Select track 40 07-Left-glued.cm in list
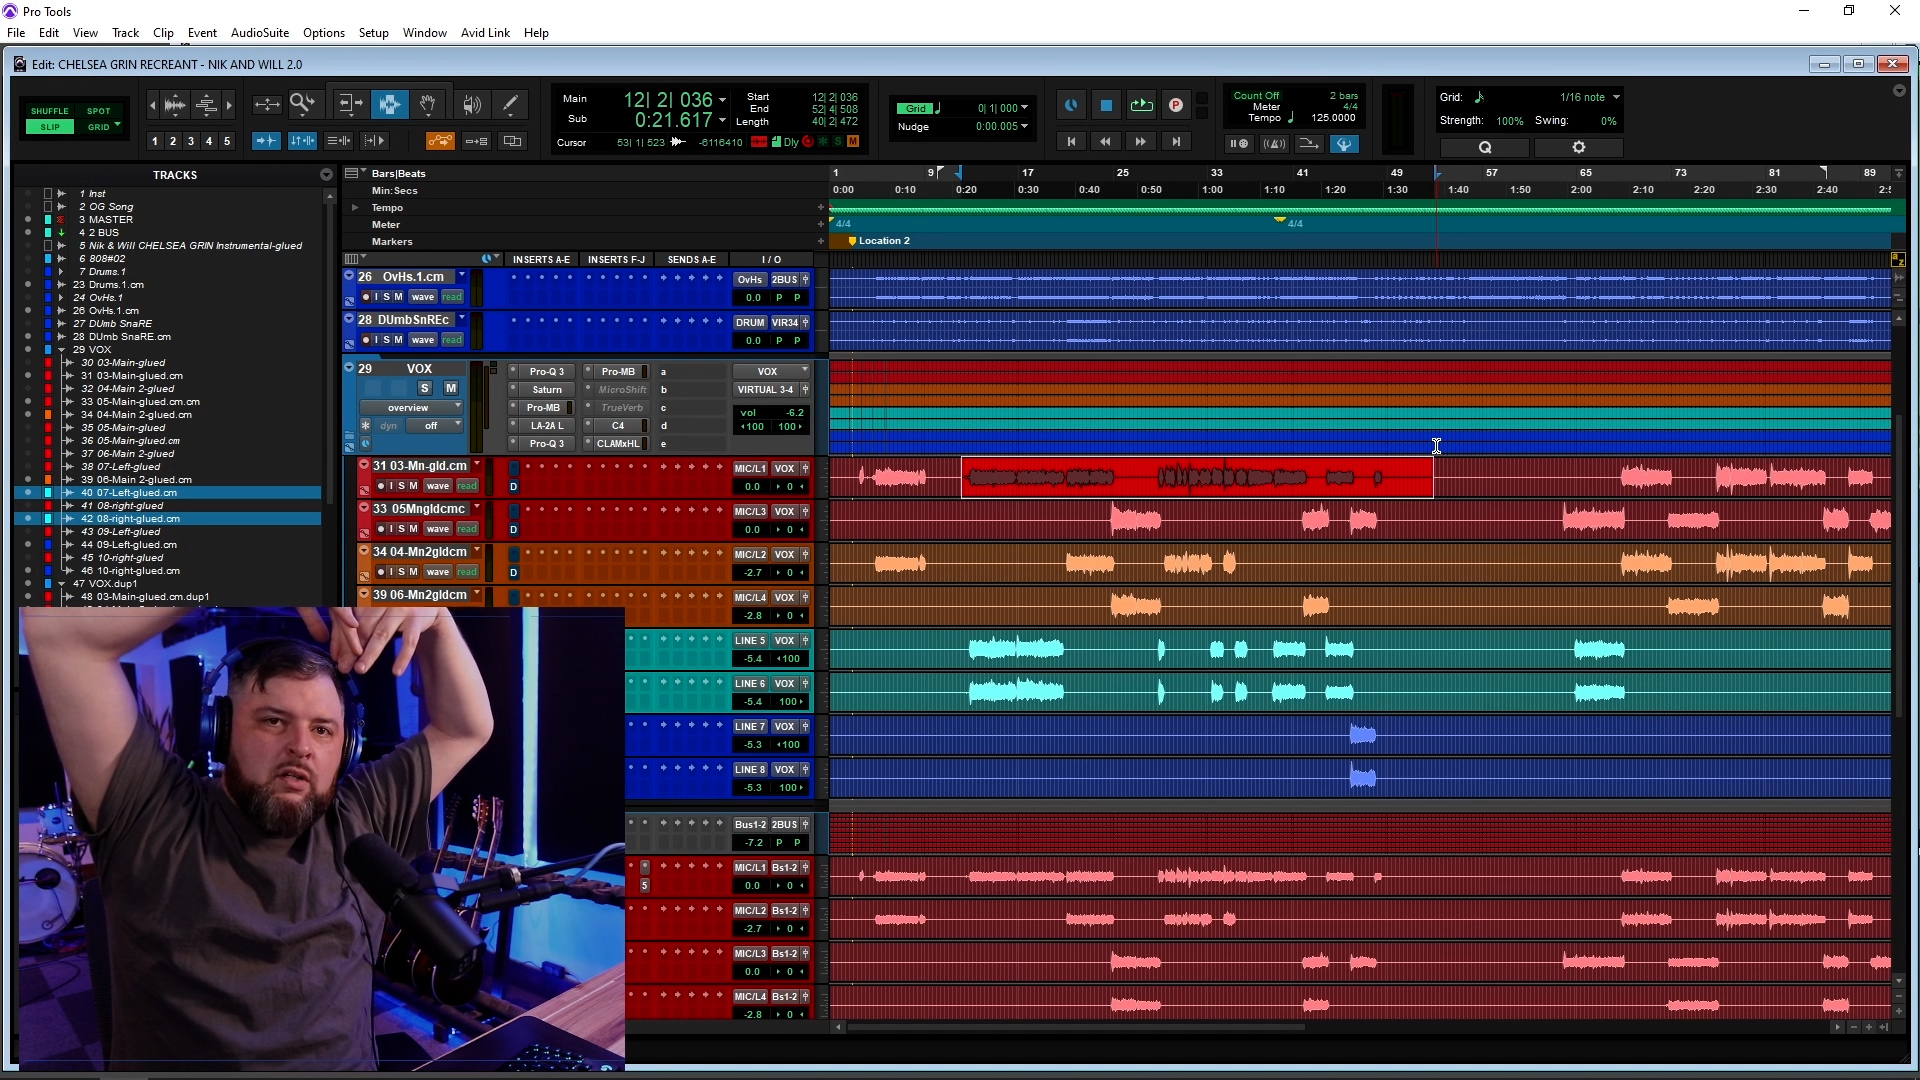 [129, 493]
